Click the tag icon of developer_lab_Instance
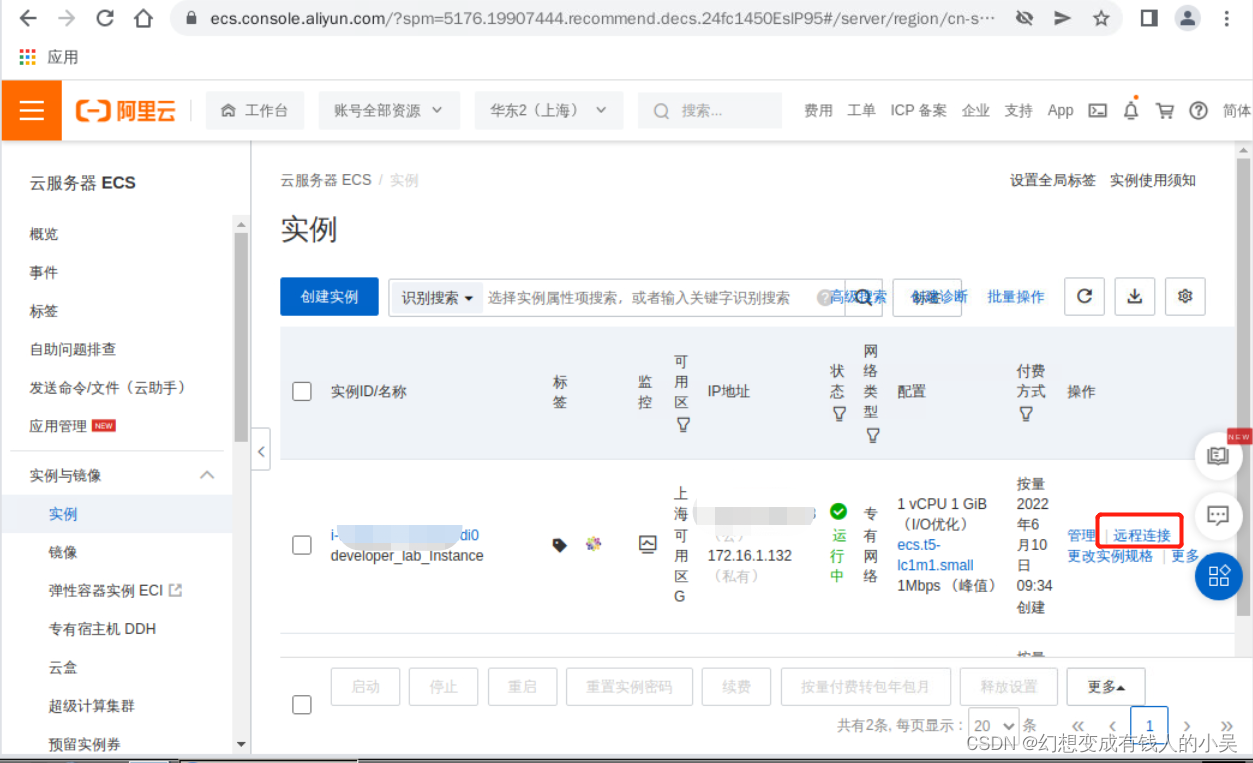 pyautogui.click(x=560, y=545)
